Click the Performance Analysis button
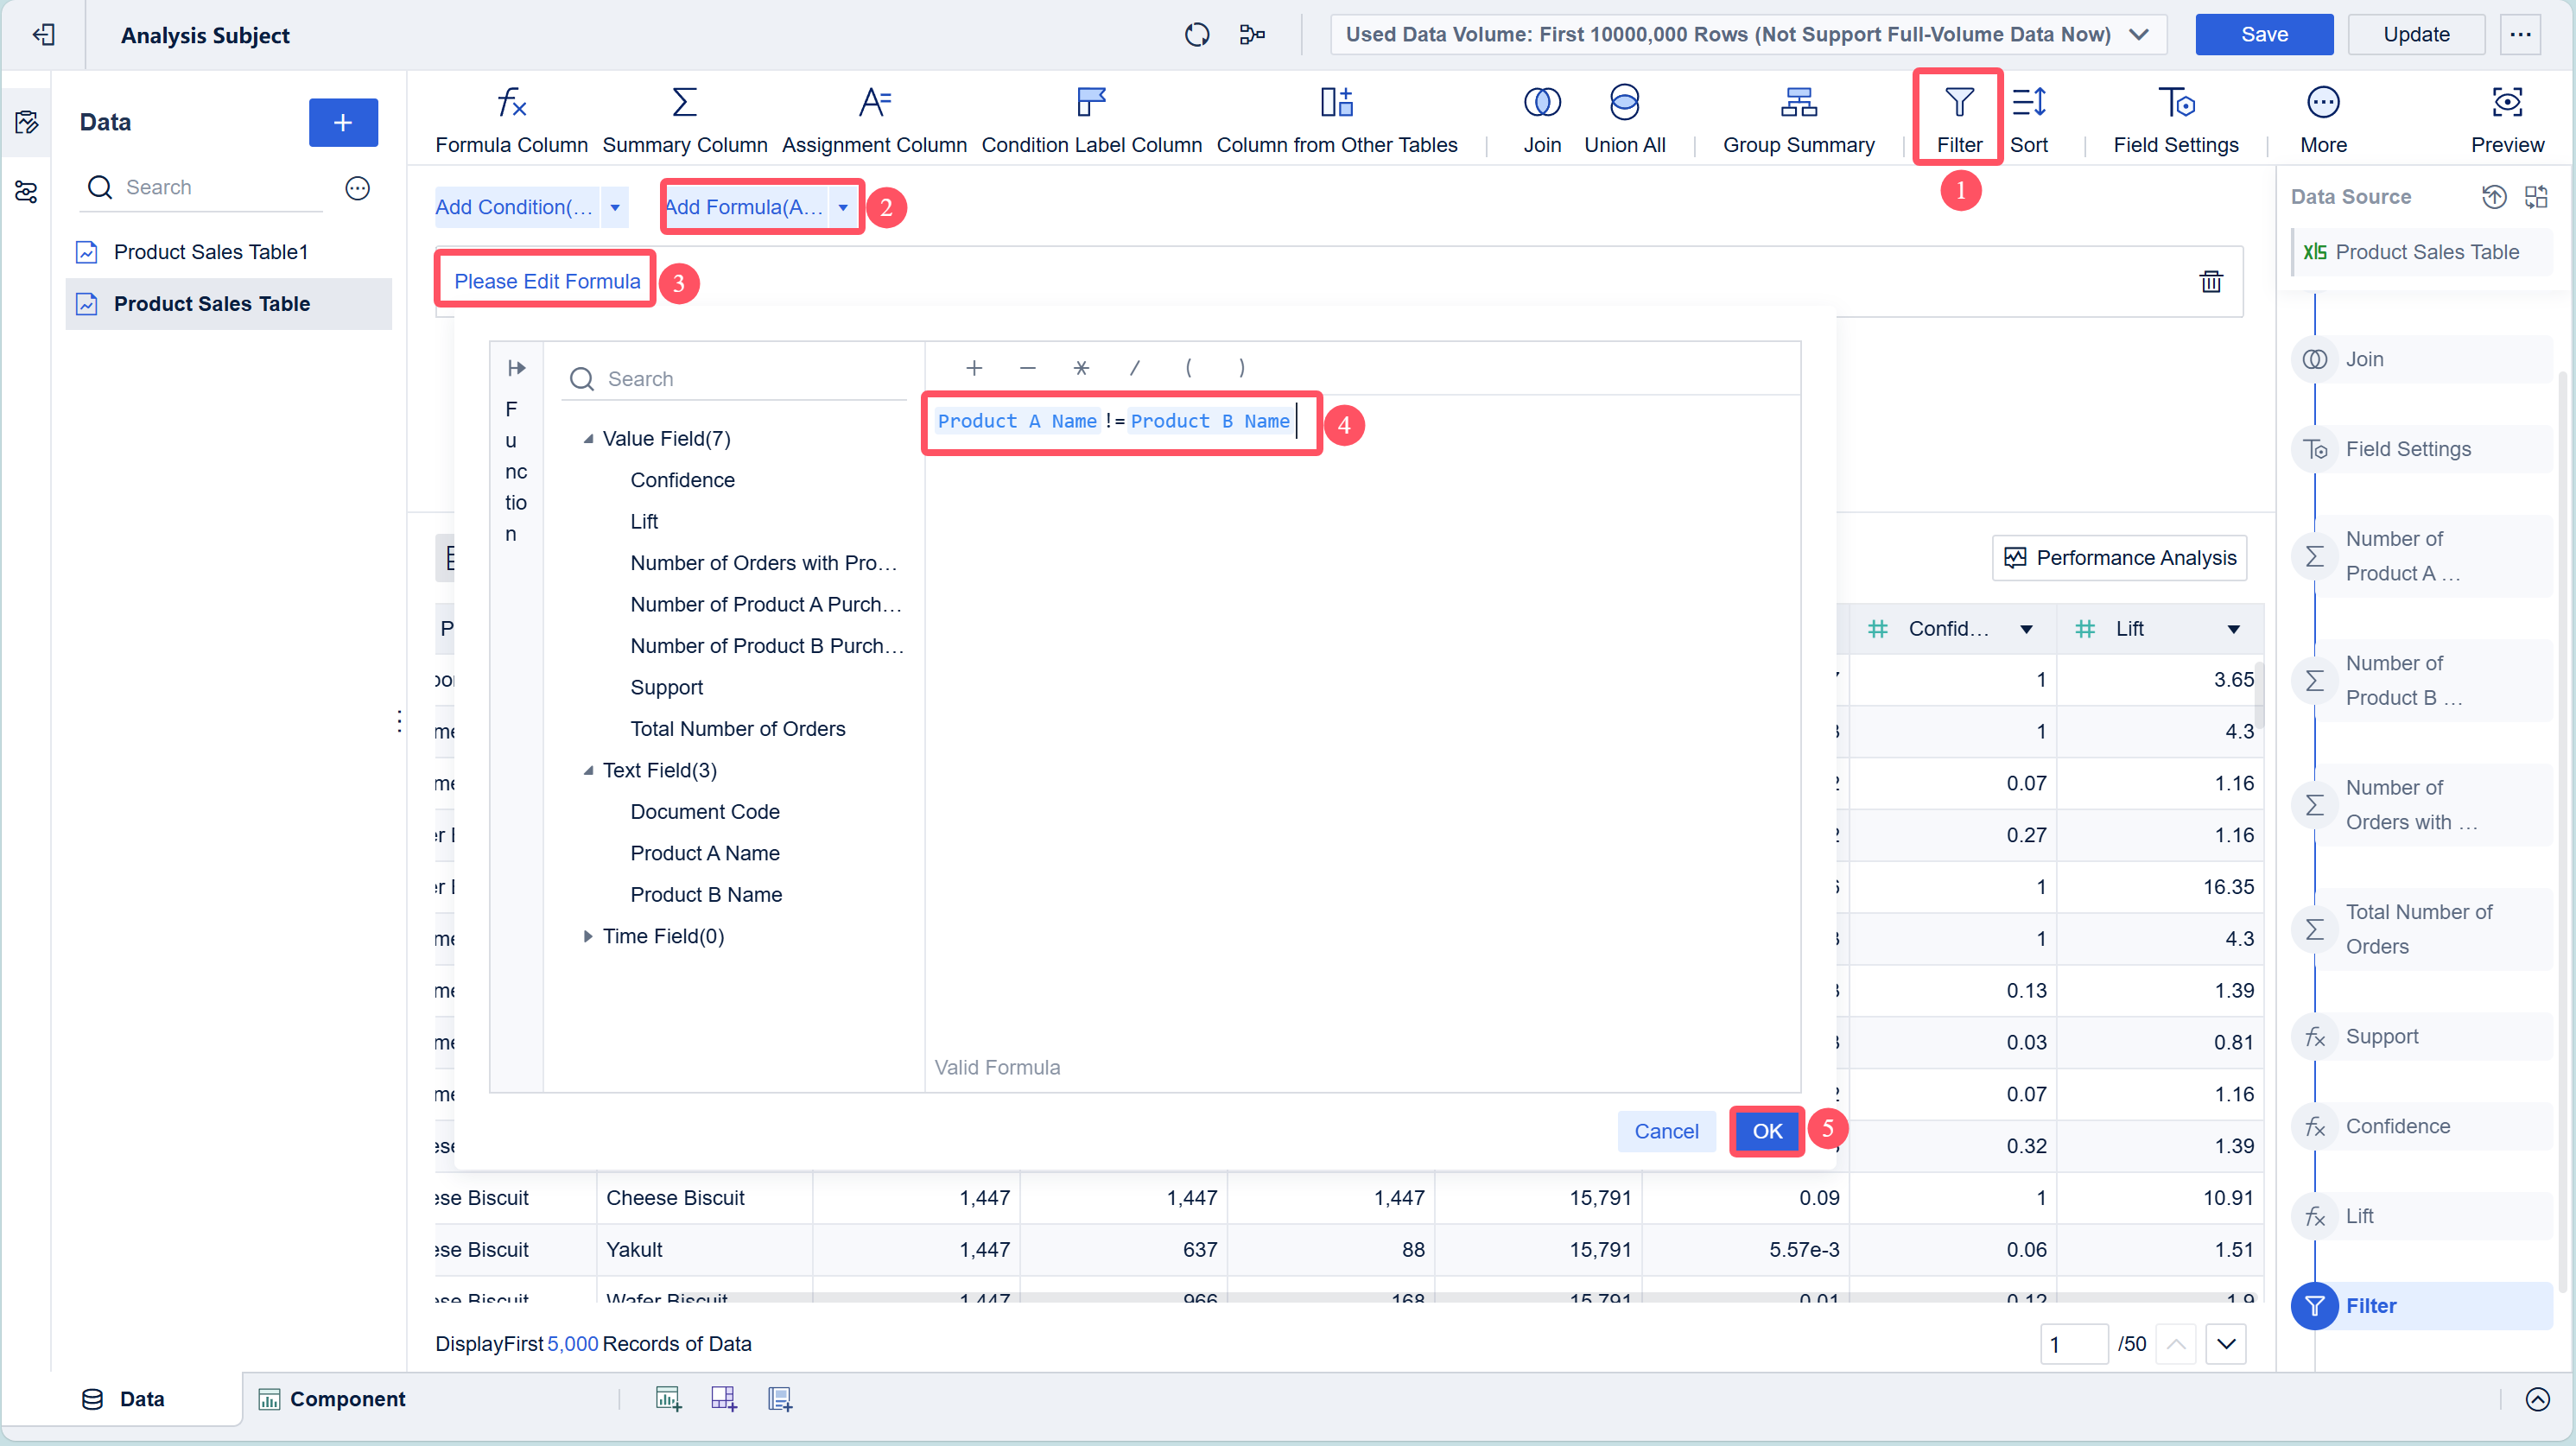Viewport: 2576px width, 1446px height. 2118,558
